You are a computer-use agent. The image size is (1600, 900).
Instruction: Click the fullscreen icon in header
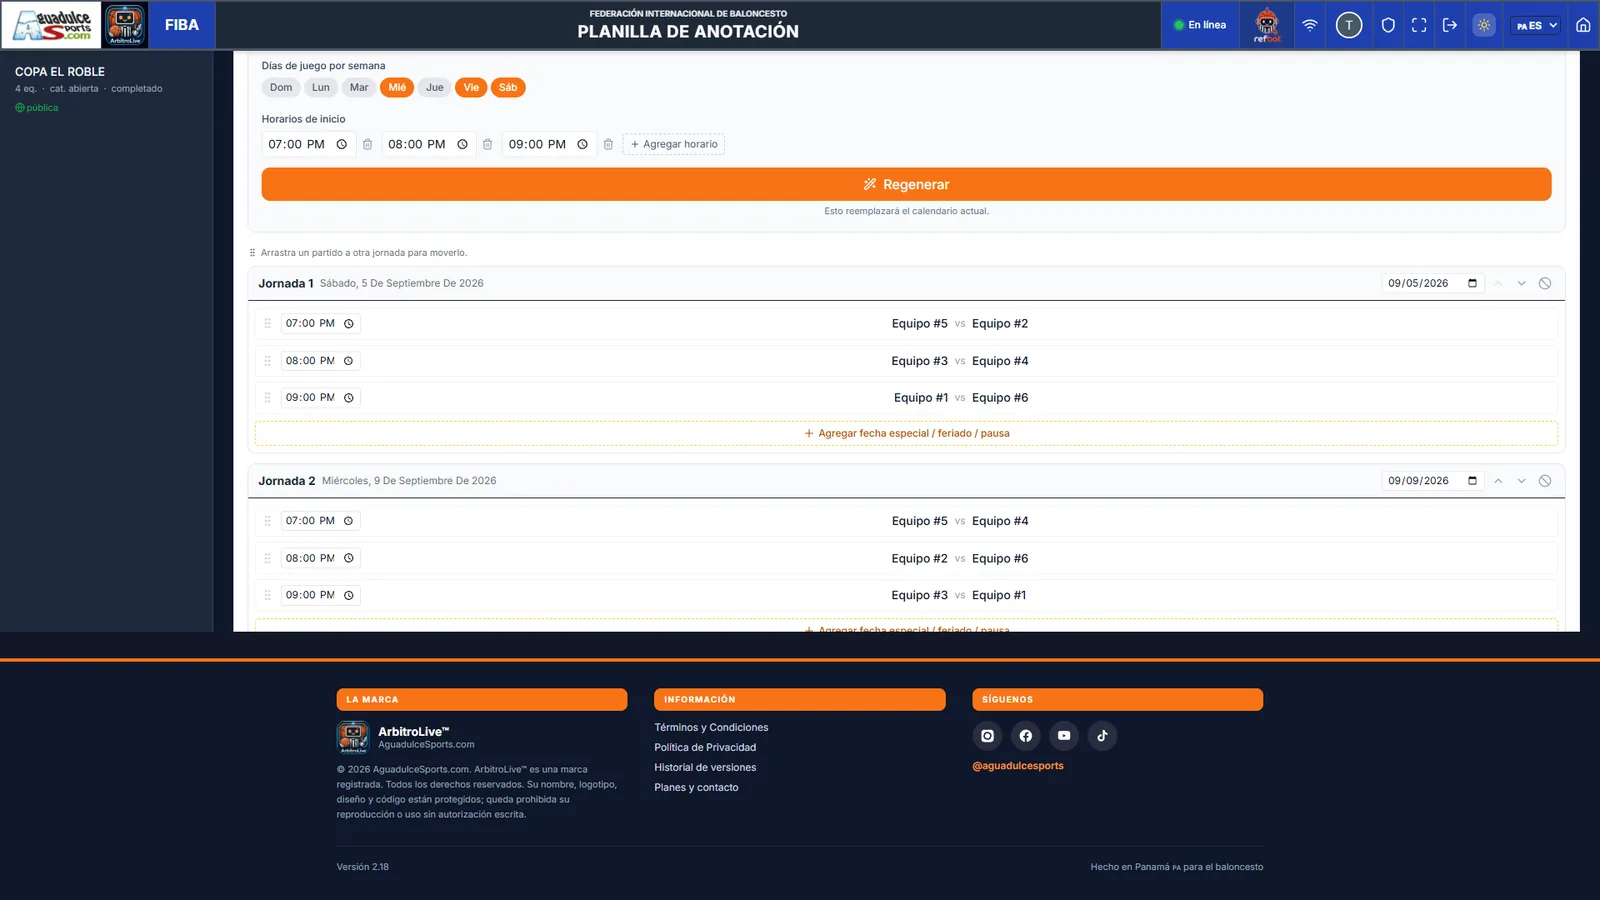coord(1419,25)
